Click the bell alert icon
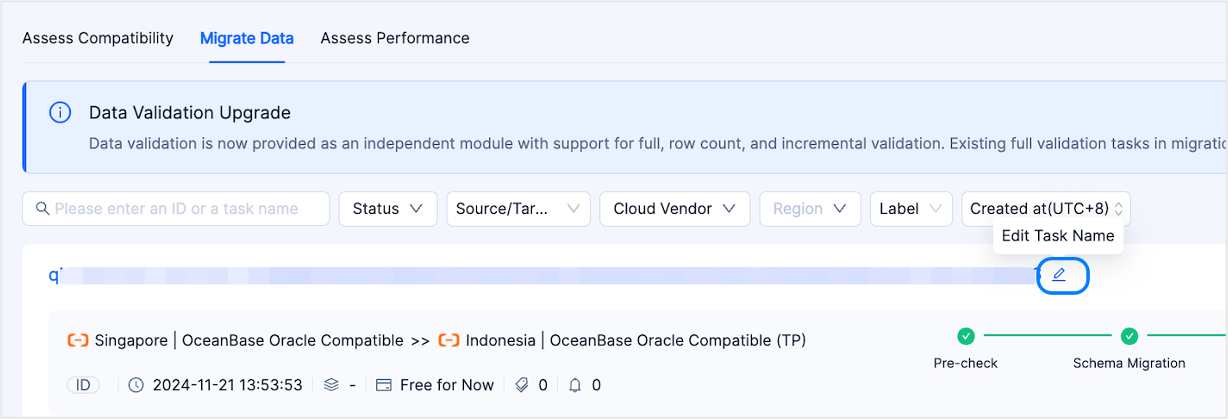Image resolution: width=1228 pixels, height=420 pixels. (x=575, y=385)
